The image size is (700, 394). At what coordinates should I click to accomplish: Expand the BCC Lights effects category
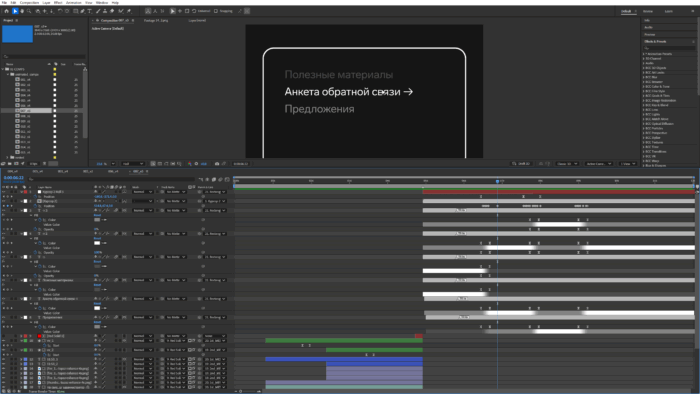pos(643,114)
